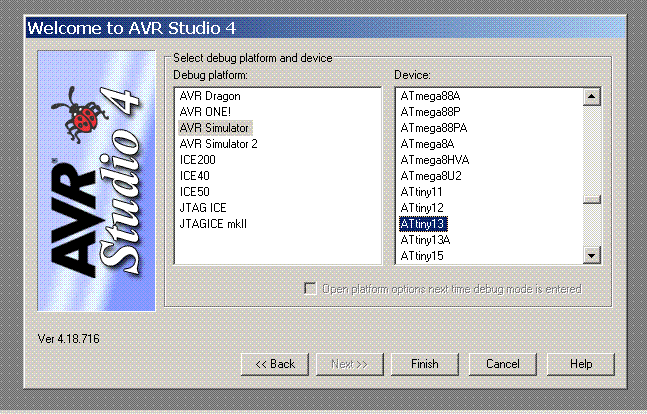The width and height of the screenshot is (647, 414).
Task: Click device list scroll down arrow
Action: [592, 255]
